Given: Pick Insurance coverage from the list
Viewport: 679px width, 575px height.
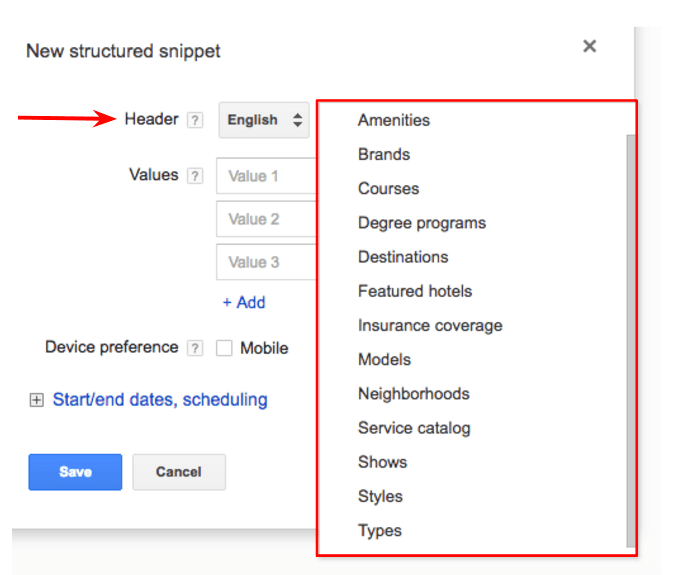Looking at the screenshot, I should (430, 325).
